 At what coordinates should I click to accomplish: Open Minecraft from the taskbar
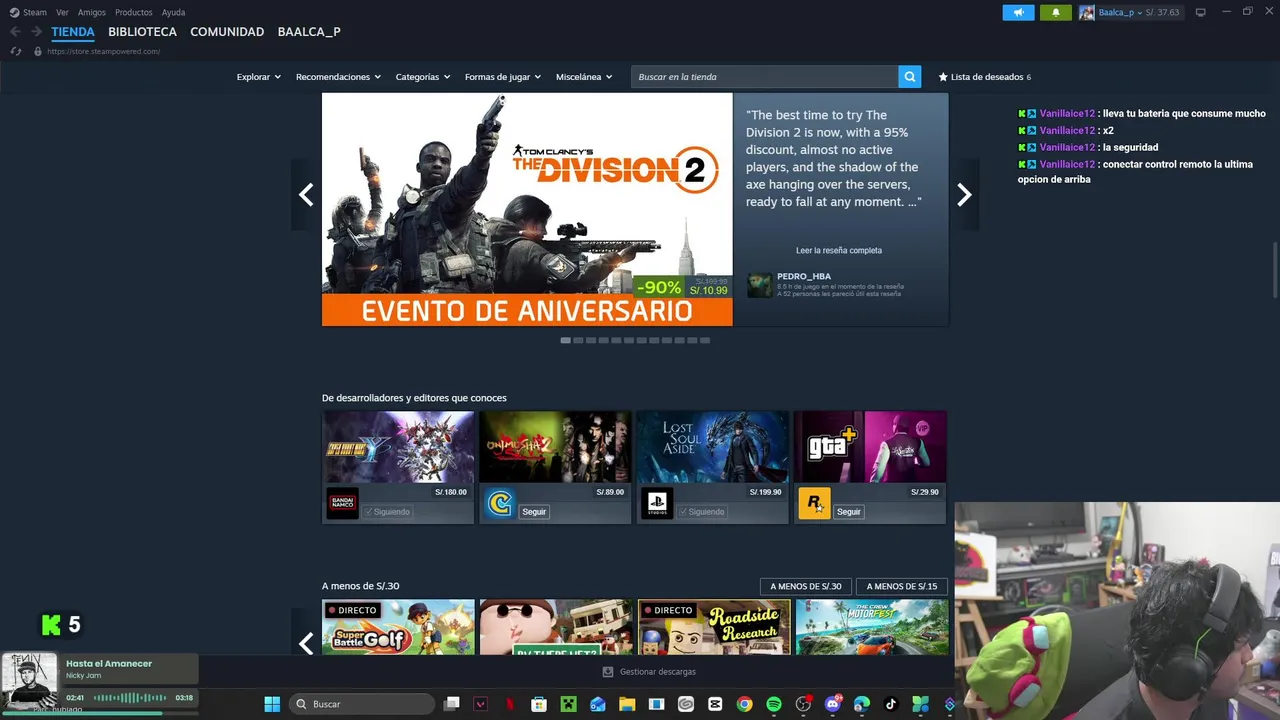click(x=568, y=704)
